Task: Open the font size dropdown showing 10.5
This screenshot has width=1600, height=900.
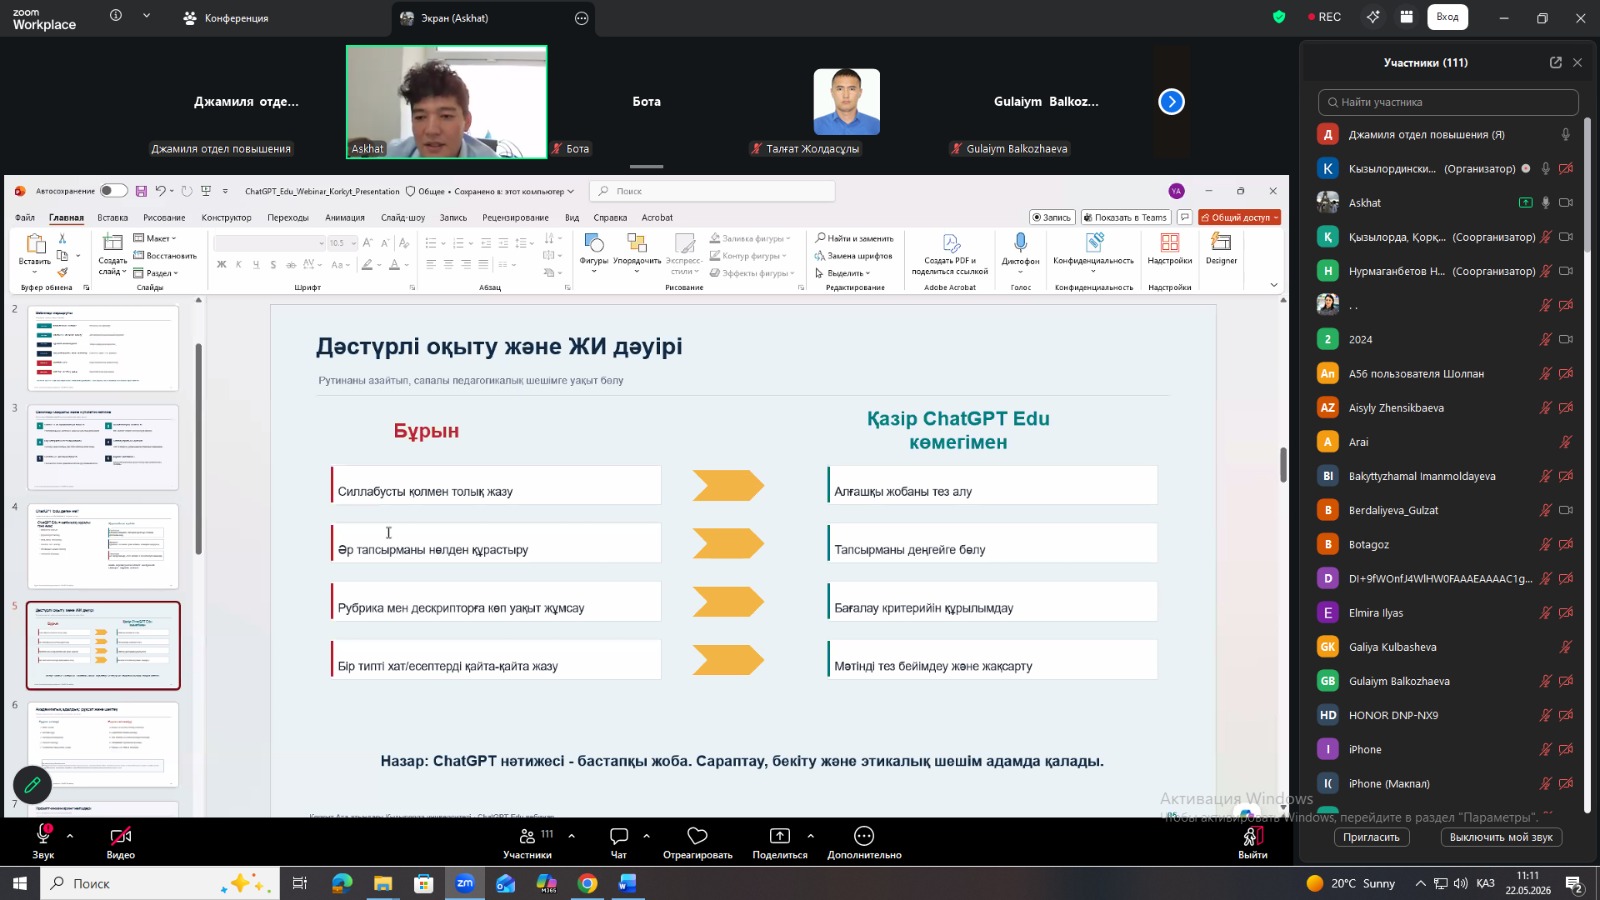Action: pos(353,243)
